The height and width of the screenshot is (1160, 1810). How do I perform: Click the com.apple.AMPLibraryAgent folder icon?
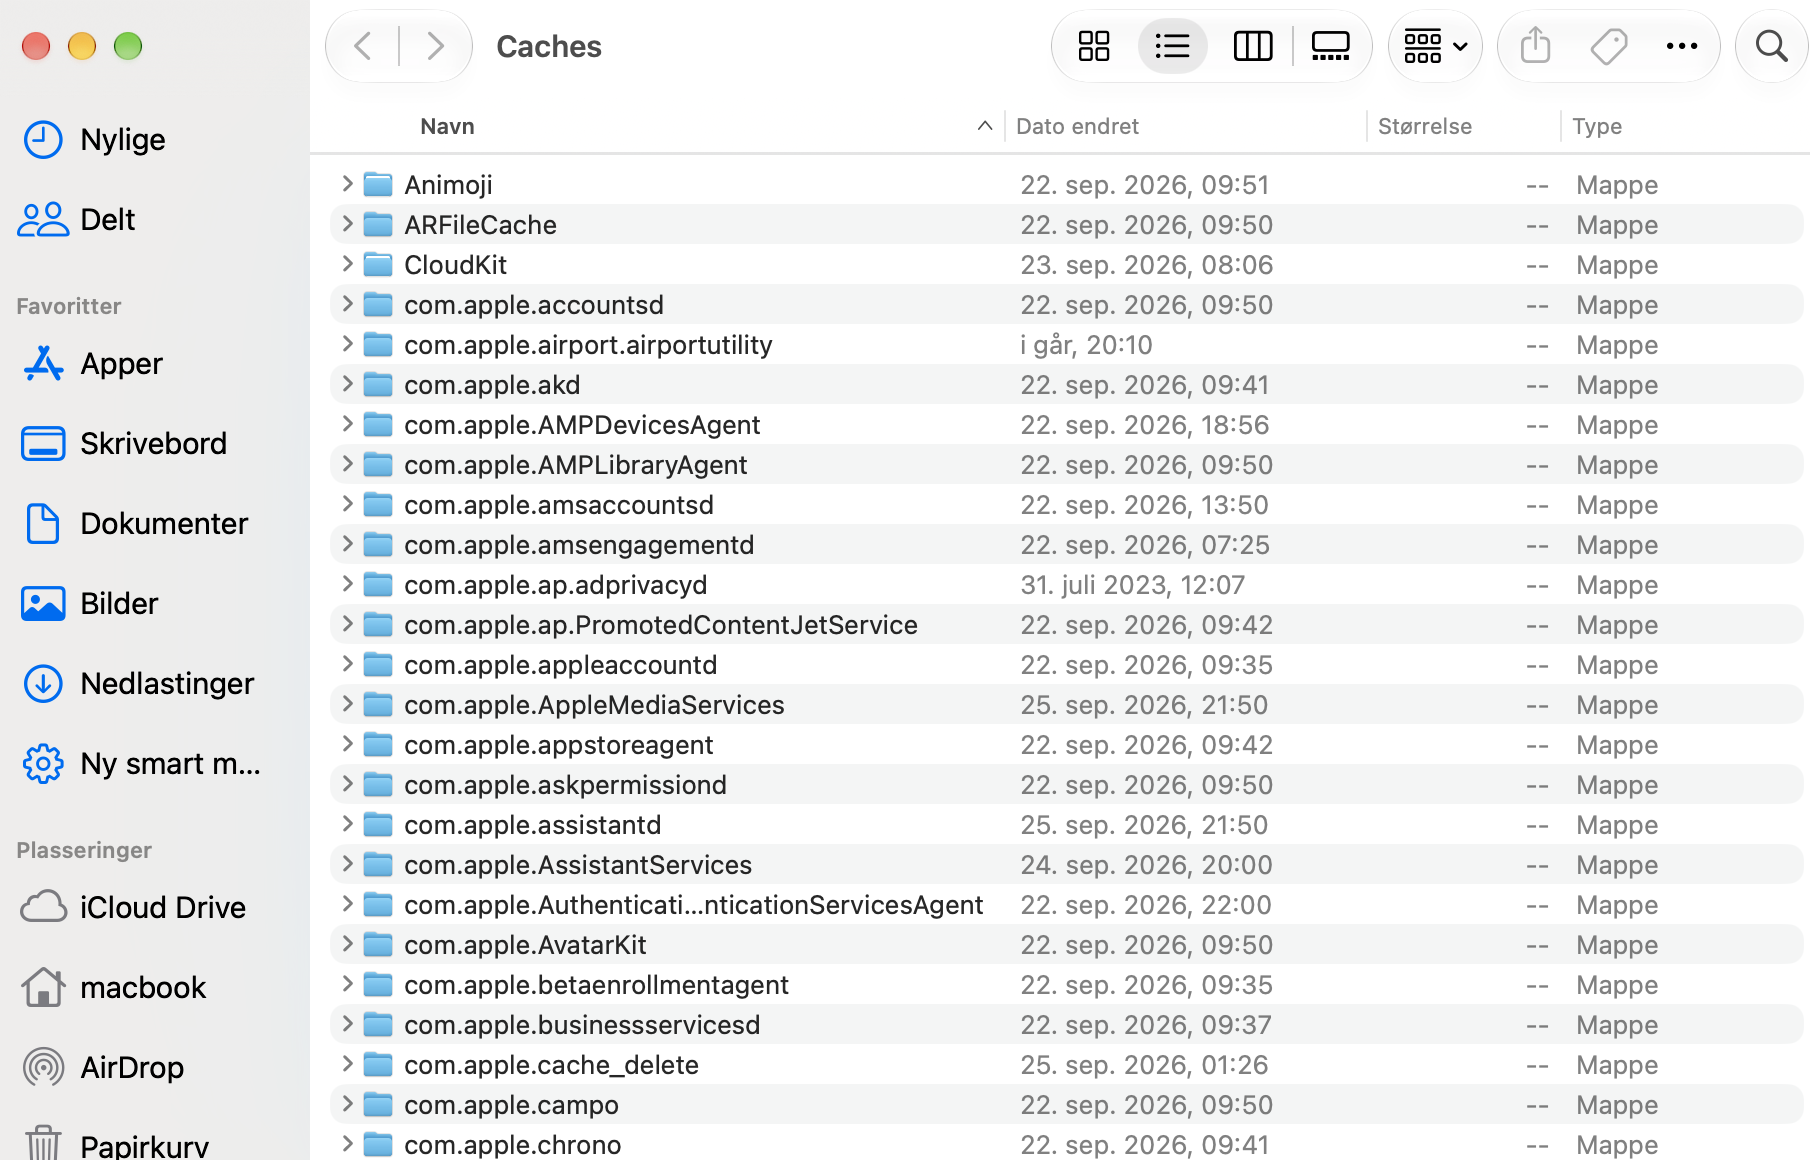378,464
